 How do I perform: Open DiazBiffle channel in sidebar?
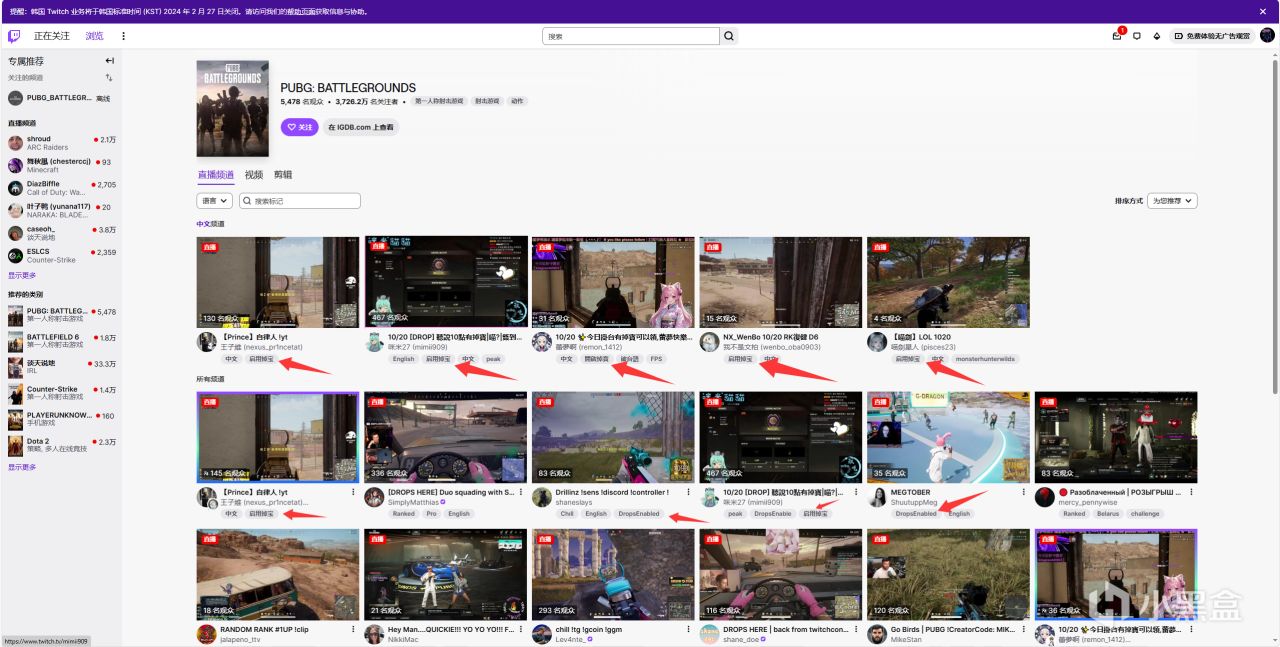[x=62, y=188]
